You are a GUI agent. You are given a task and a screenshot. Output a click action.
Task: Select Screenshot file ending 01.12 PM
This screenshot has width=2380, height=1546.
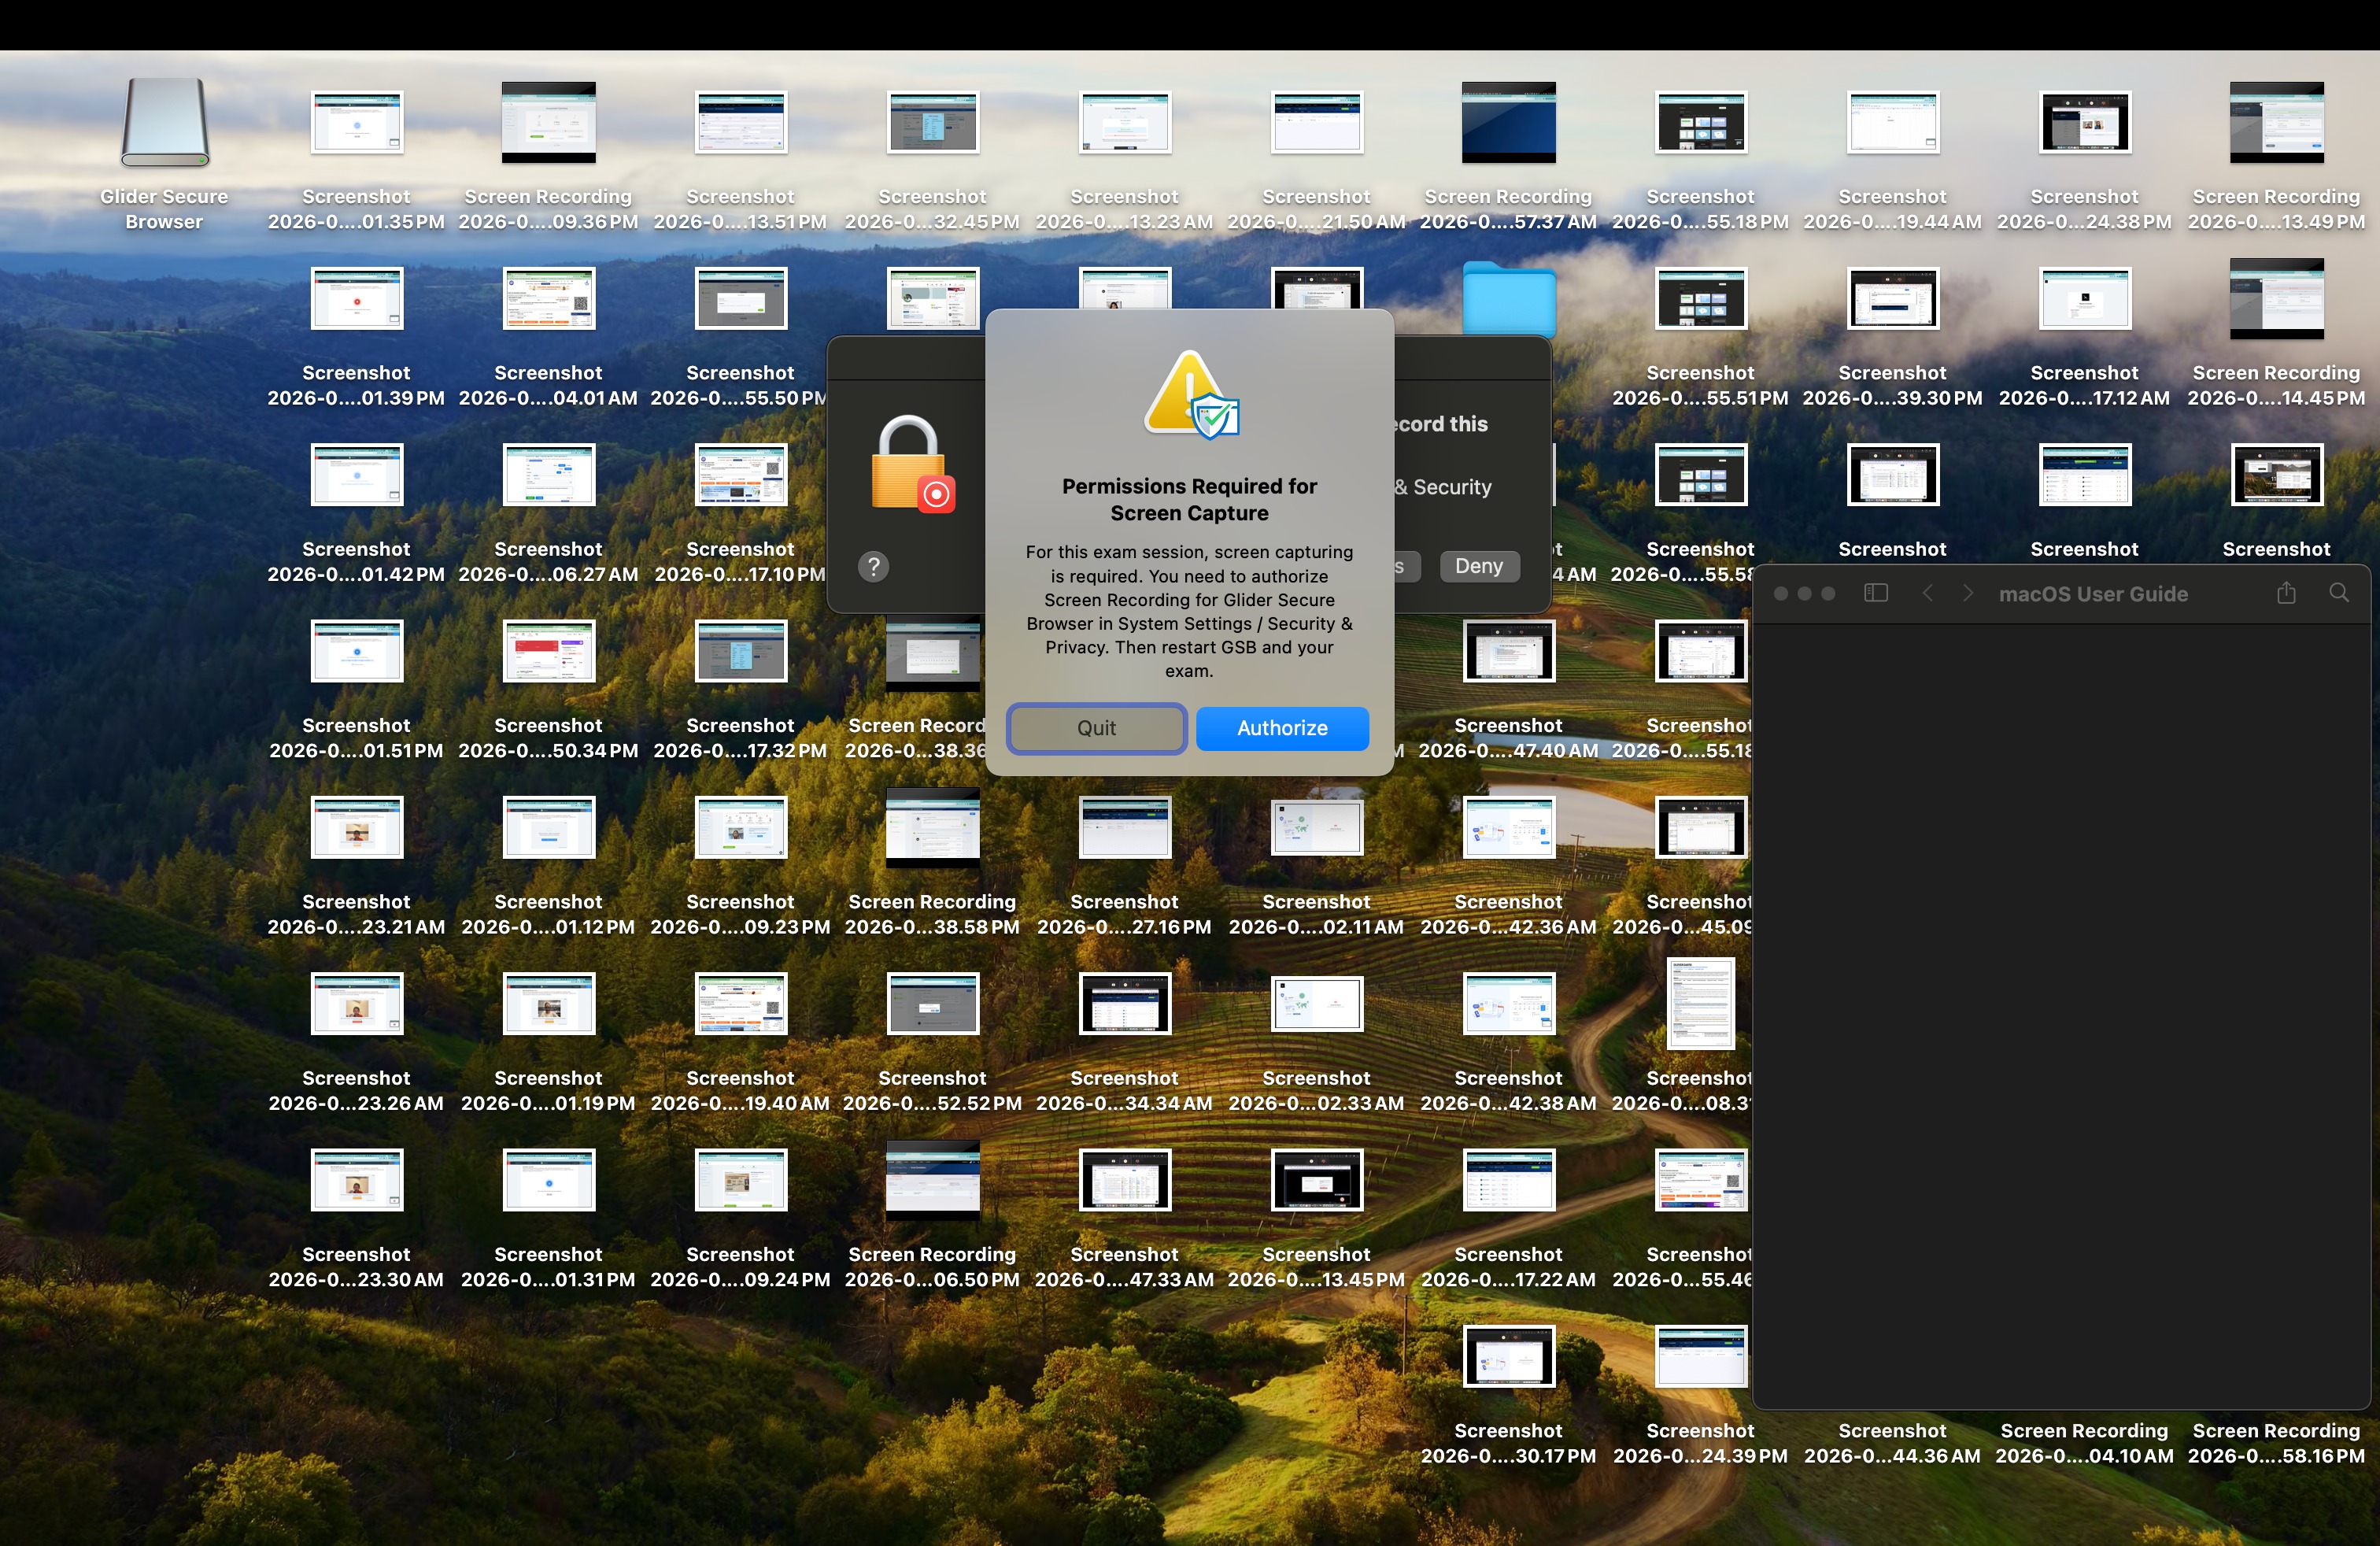549,826
